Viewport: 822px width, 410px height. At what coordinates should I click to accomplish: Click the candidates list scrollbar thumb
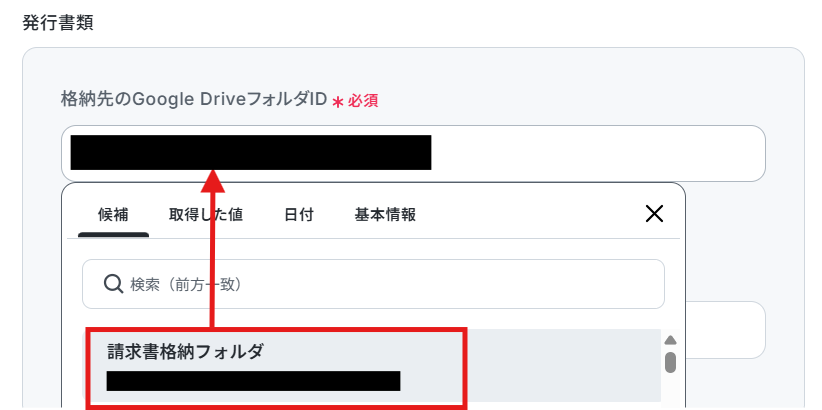pyautogui.click(x=670, y=362)
